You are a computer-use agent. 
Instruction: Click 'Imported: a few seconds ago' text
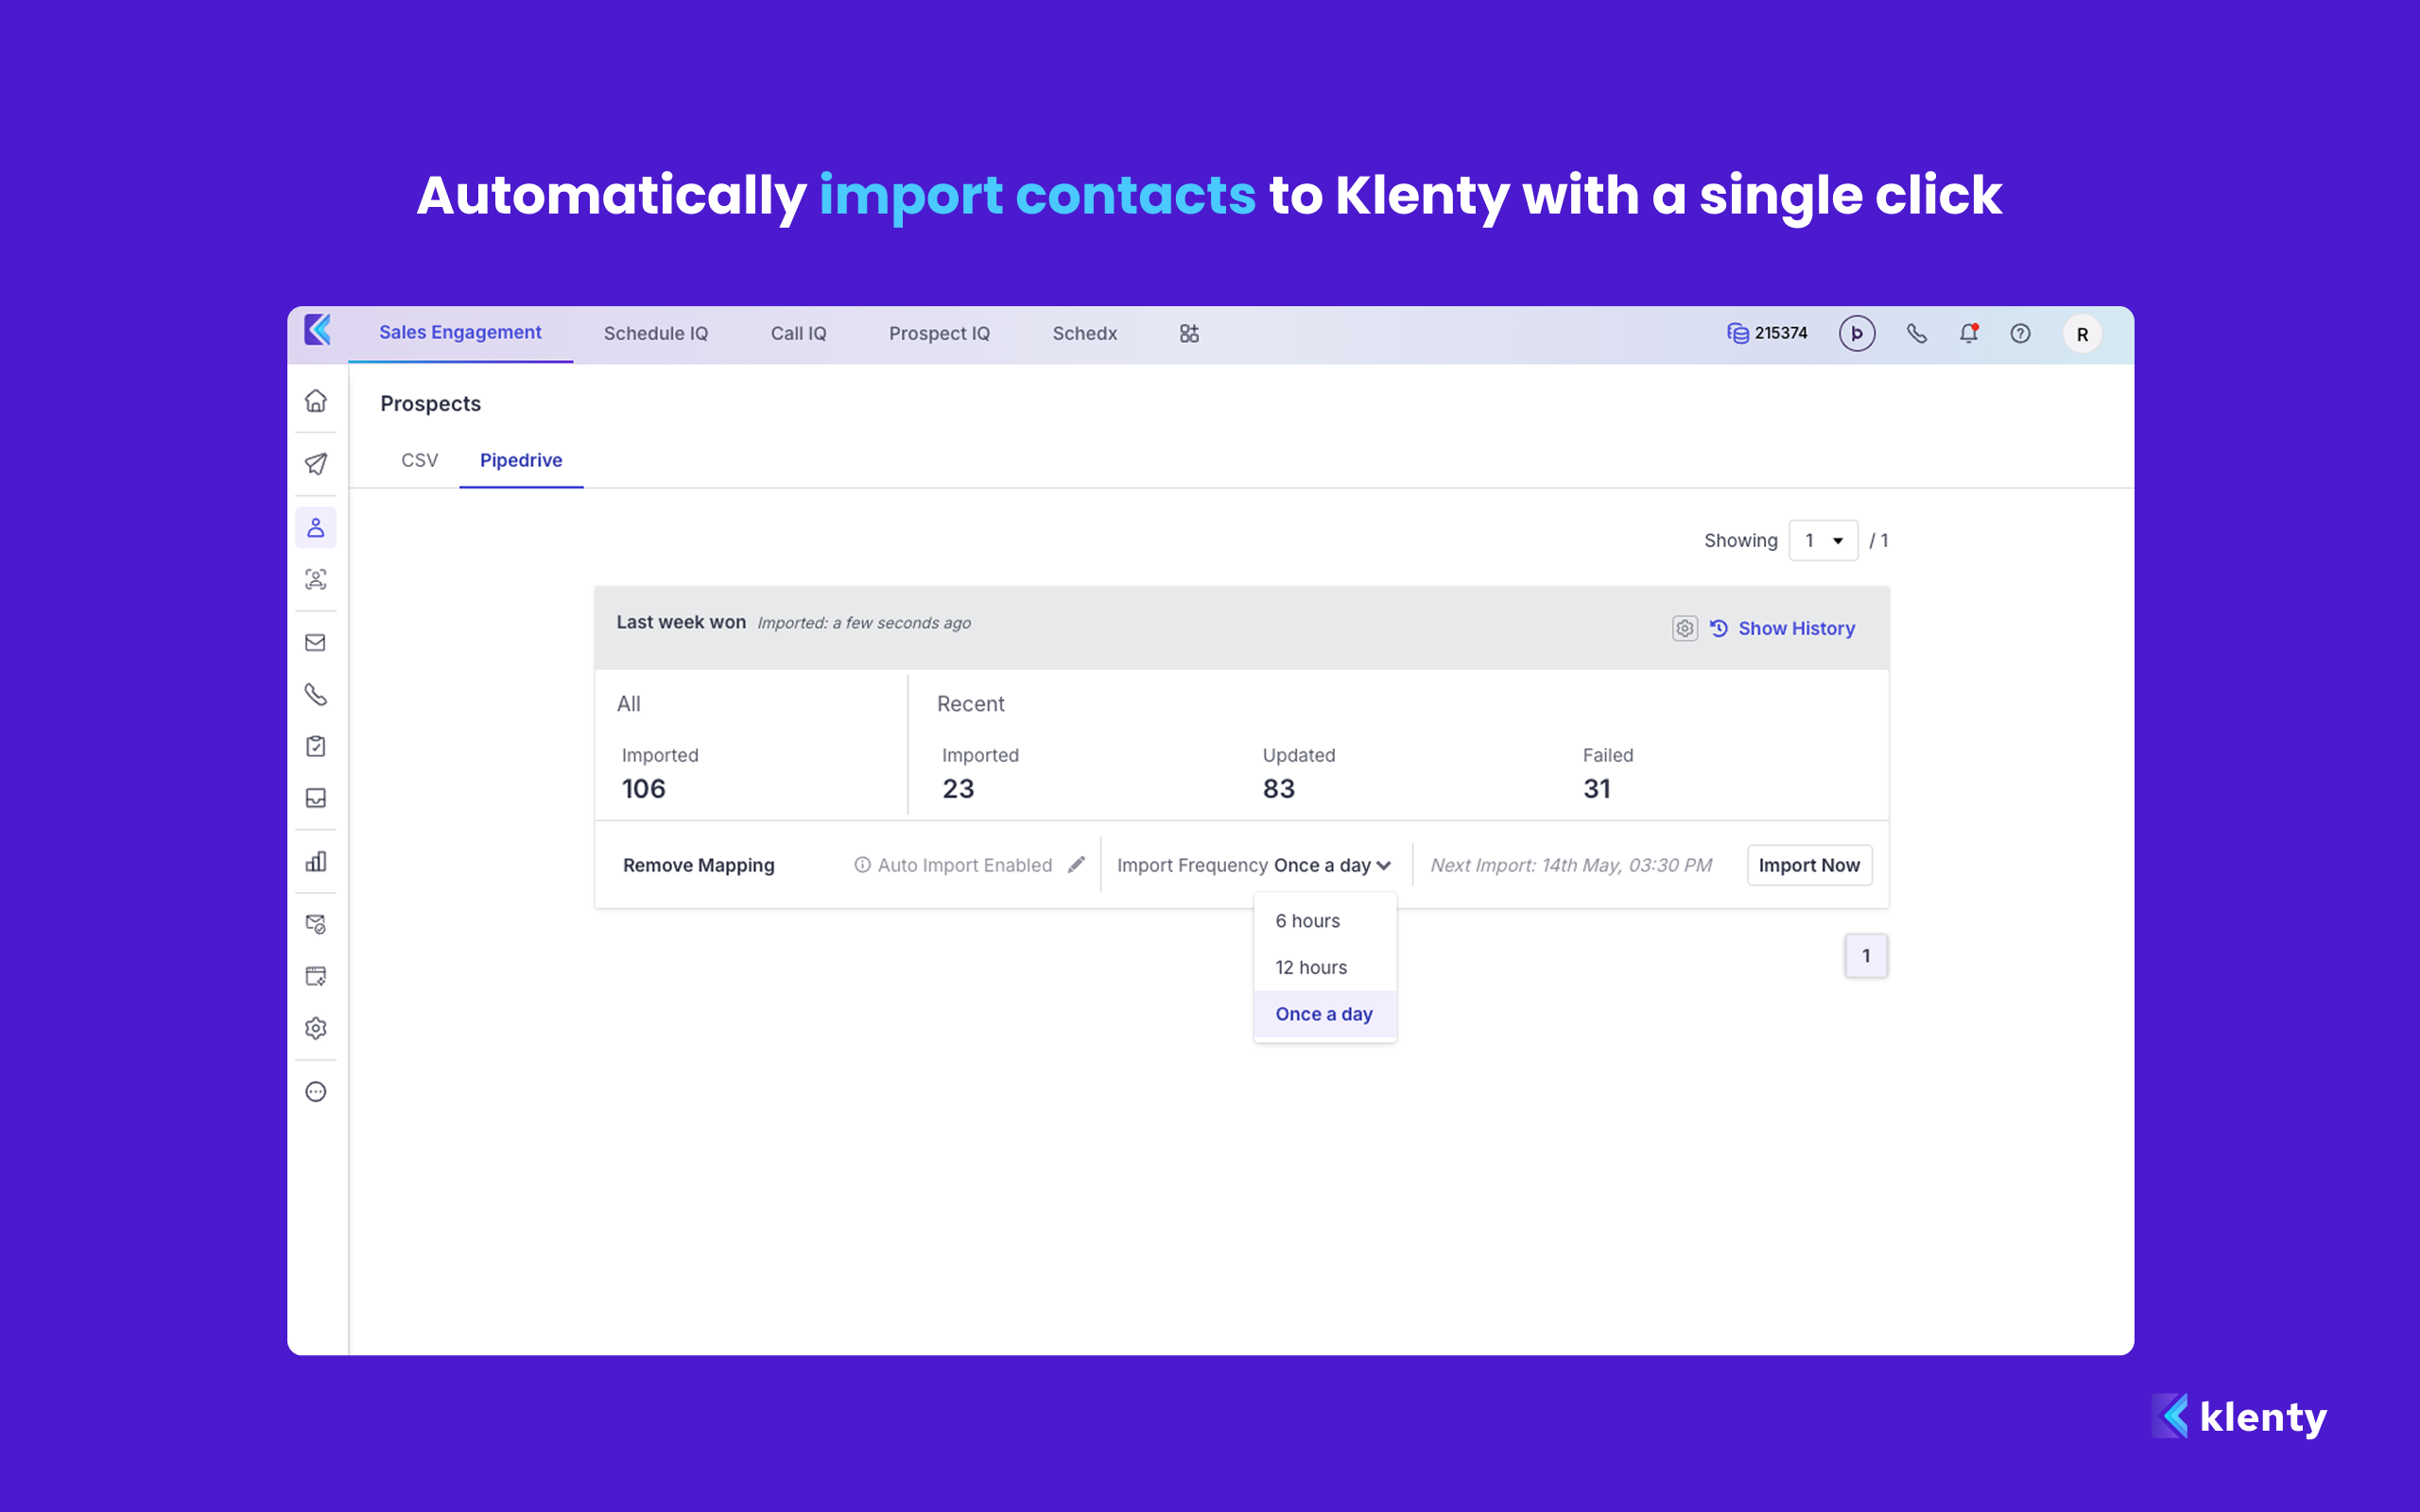coord(864,623)
